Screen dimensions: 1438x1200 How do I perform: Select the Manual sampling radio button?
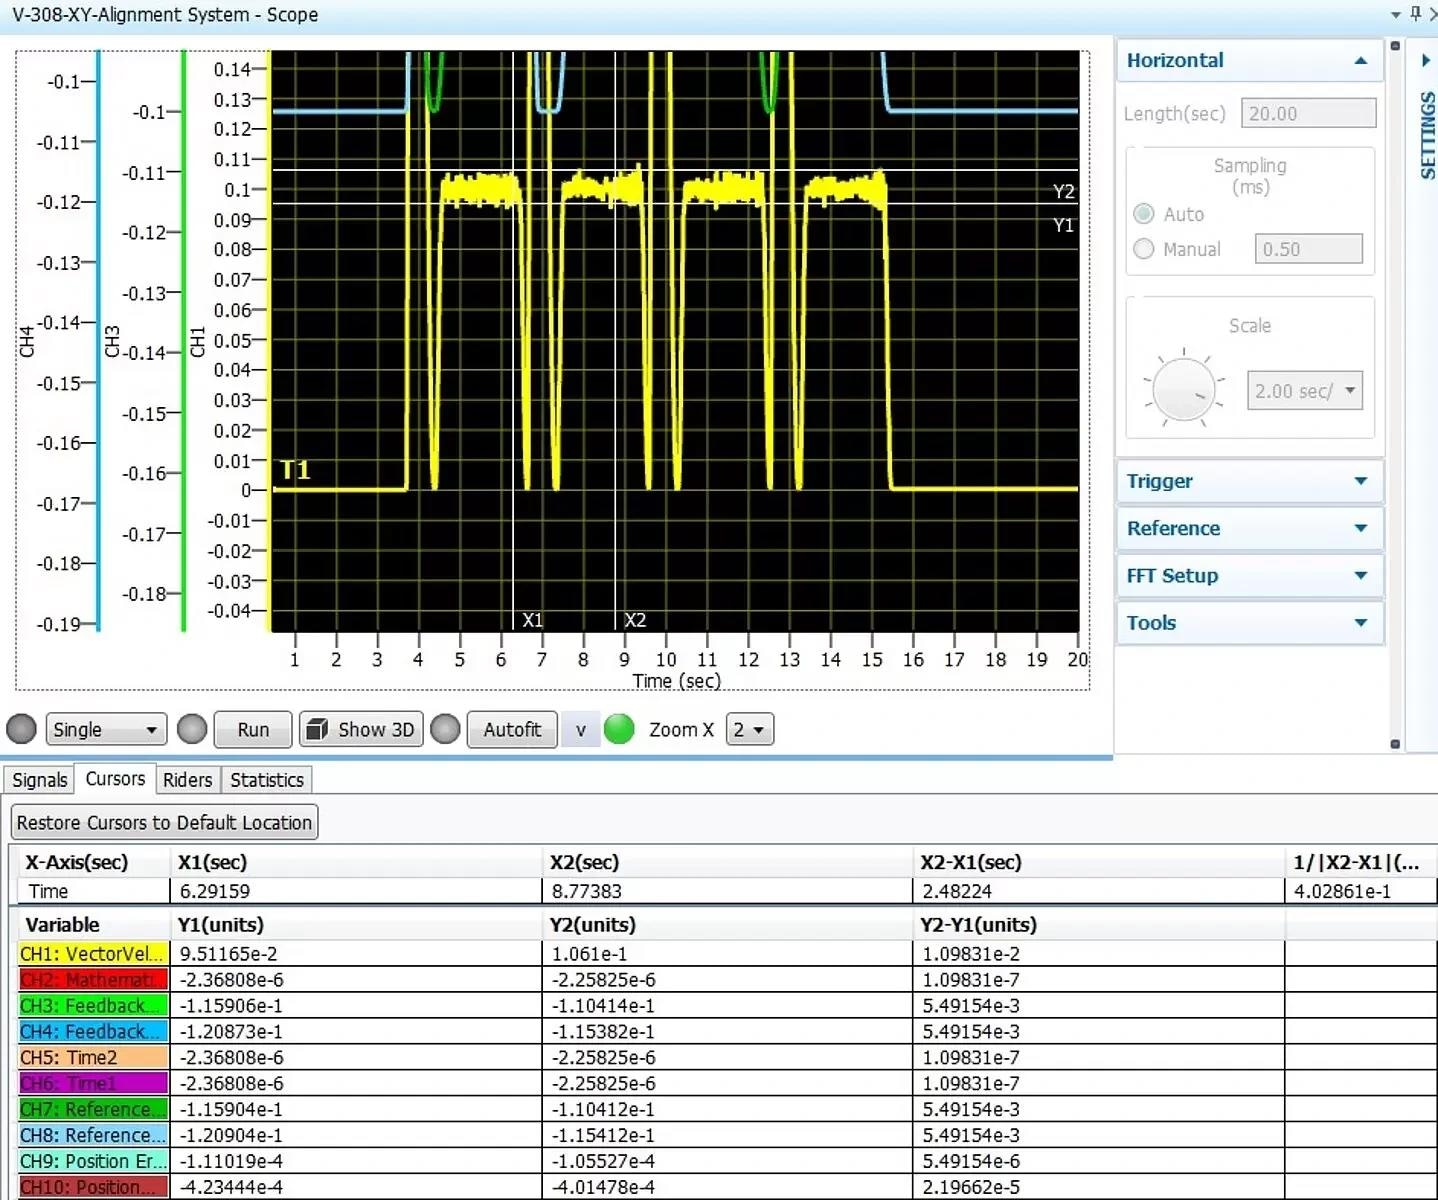tap(1144, 249)
